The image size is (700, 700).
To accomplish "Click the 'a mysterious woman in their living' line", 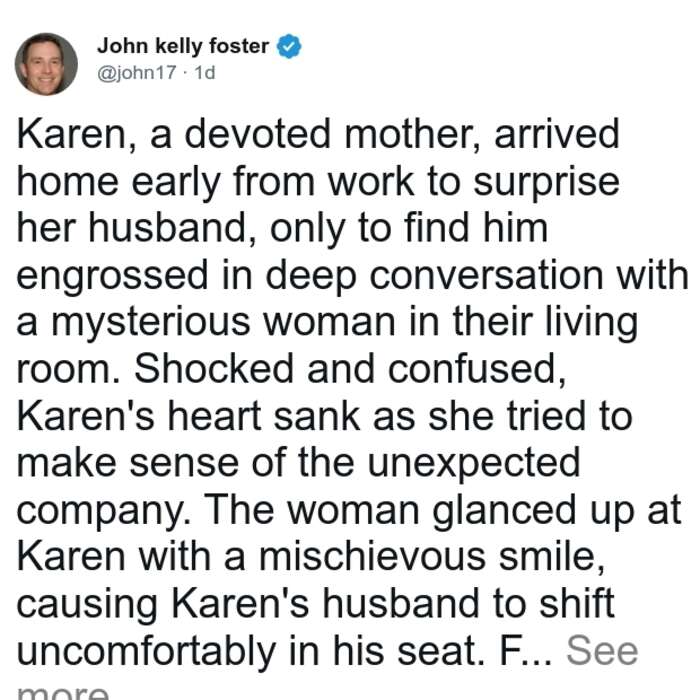I will (x=327, y=322).
